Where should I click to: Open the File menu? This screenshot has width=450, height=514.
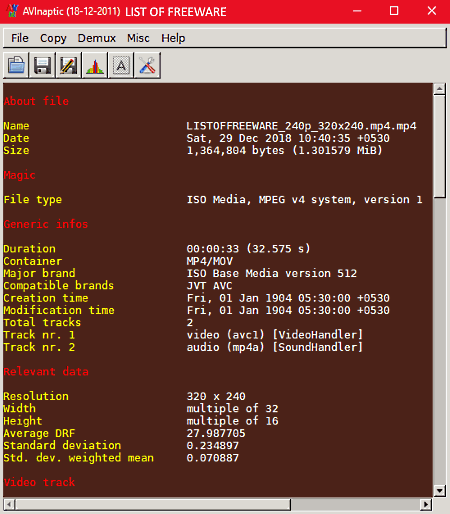(20, 38)
